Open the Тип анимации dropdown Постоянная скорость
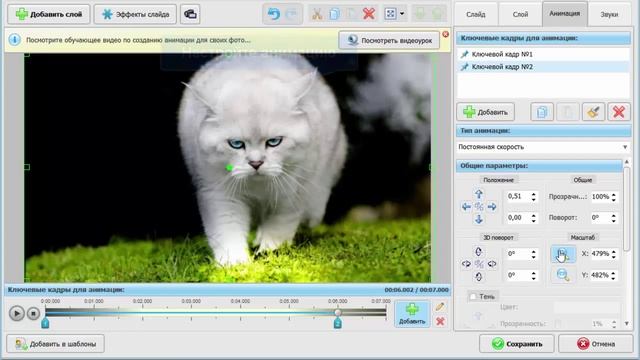 (543, 147)
